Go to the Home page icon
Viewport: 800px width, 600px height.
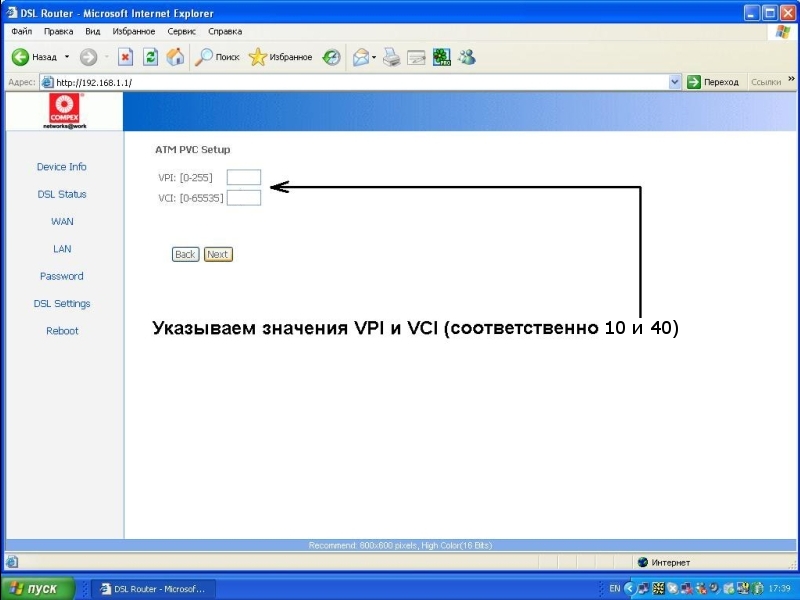tap(175, 57)
